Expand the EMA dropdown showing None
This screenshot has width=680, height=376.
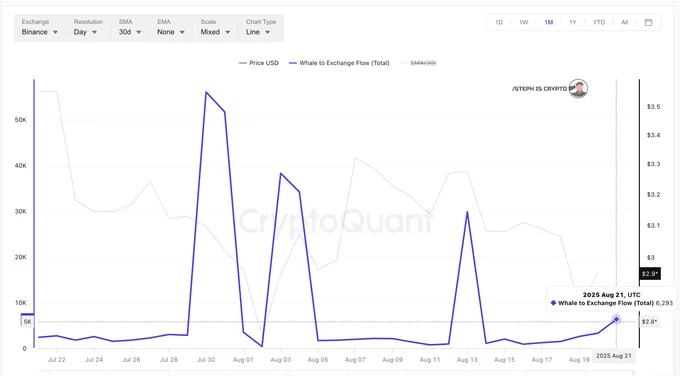coord(170,32)
